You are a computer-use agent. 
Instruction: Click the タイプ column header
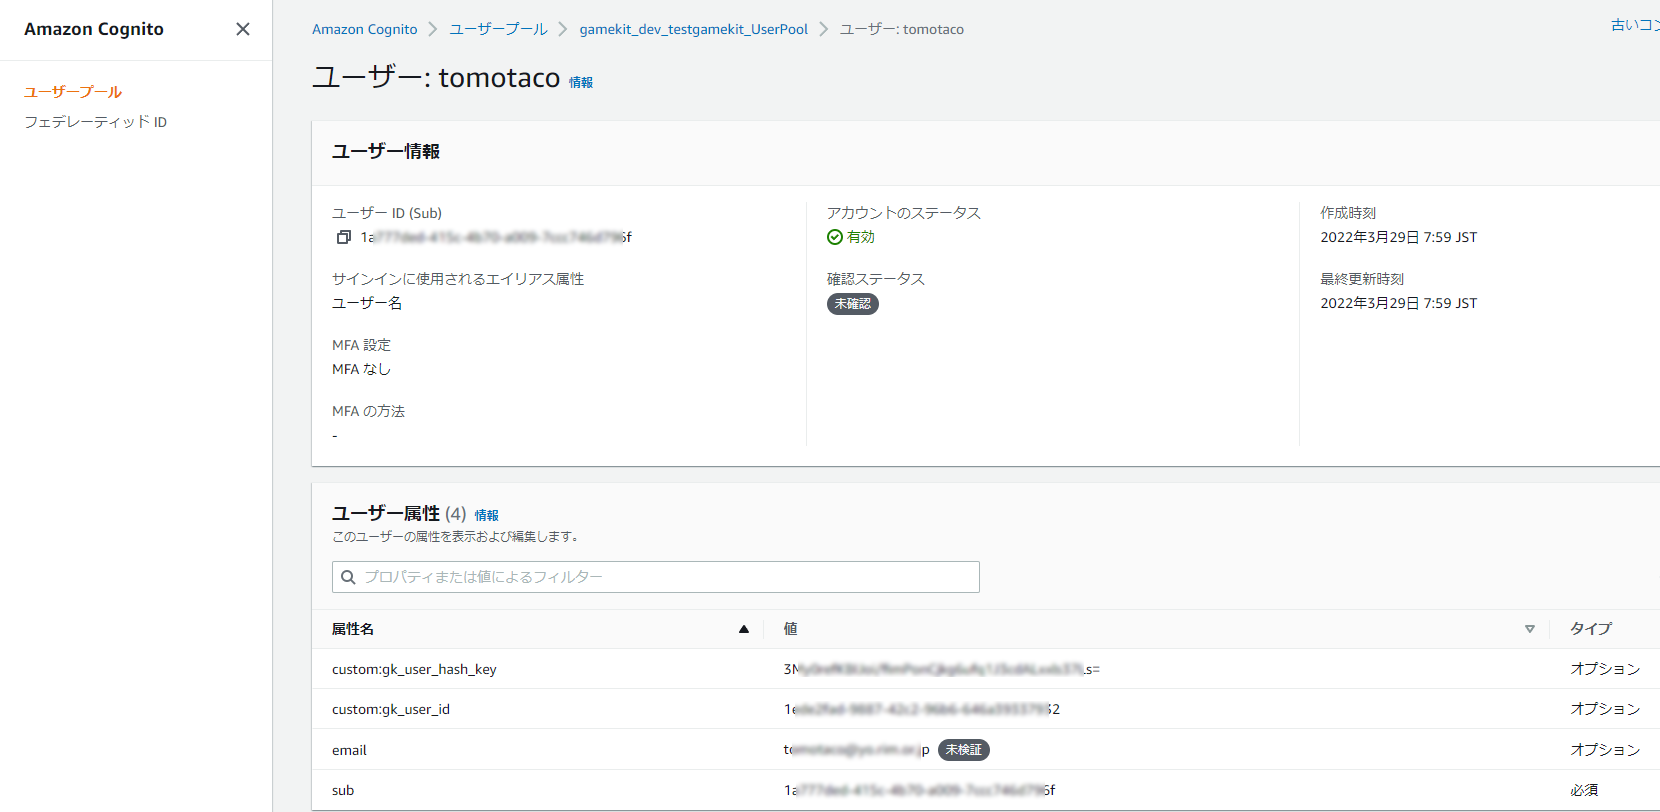pyautogui.click(x=1591, y=629)
